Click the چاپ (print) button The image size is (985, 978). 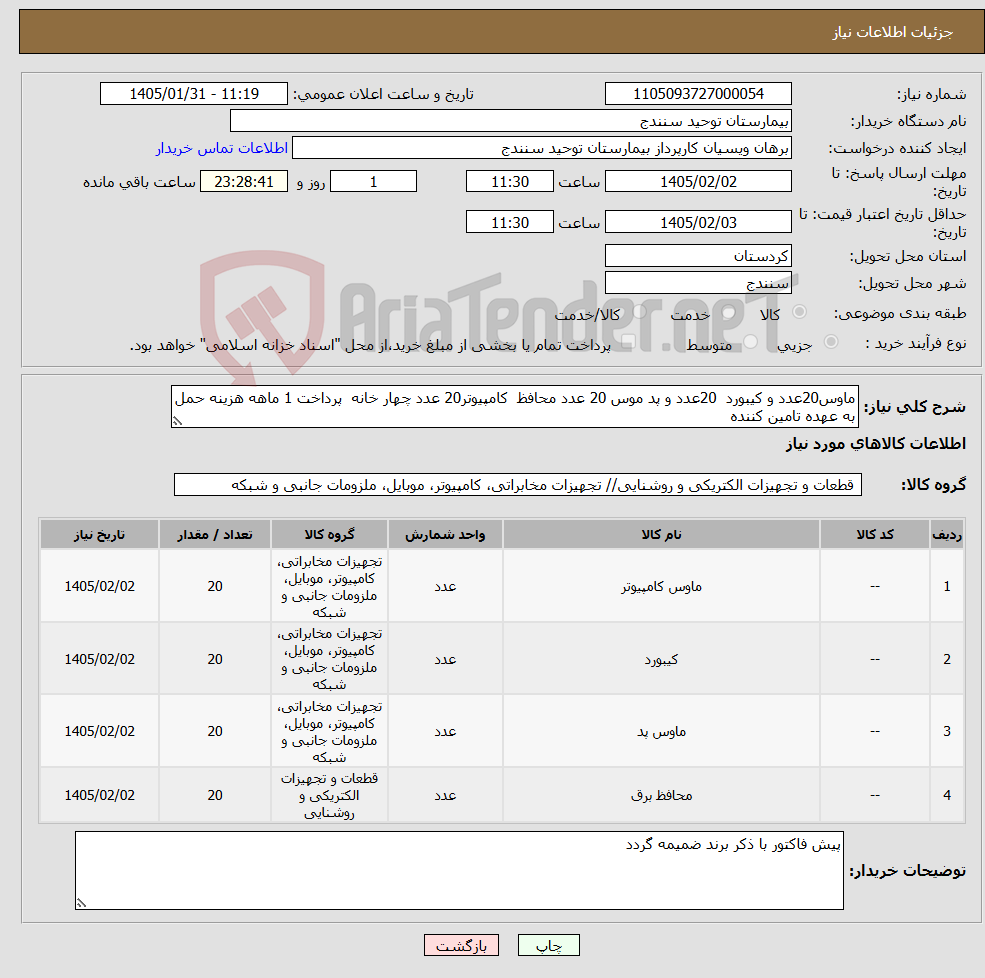(x=548, y=945)
